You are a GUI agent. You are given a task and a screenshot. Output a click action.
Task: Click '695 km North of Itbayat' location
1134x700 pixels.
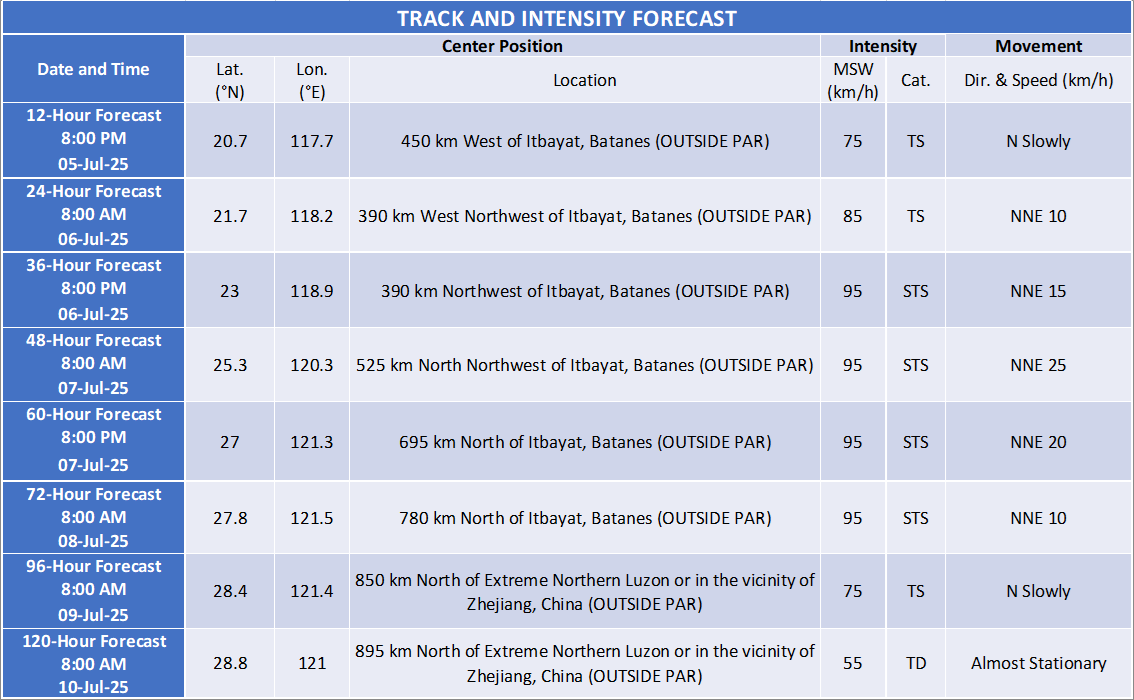coord(584,442)
